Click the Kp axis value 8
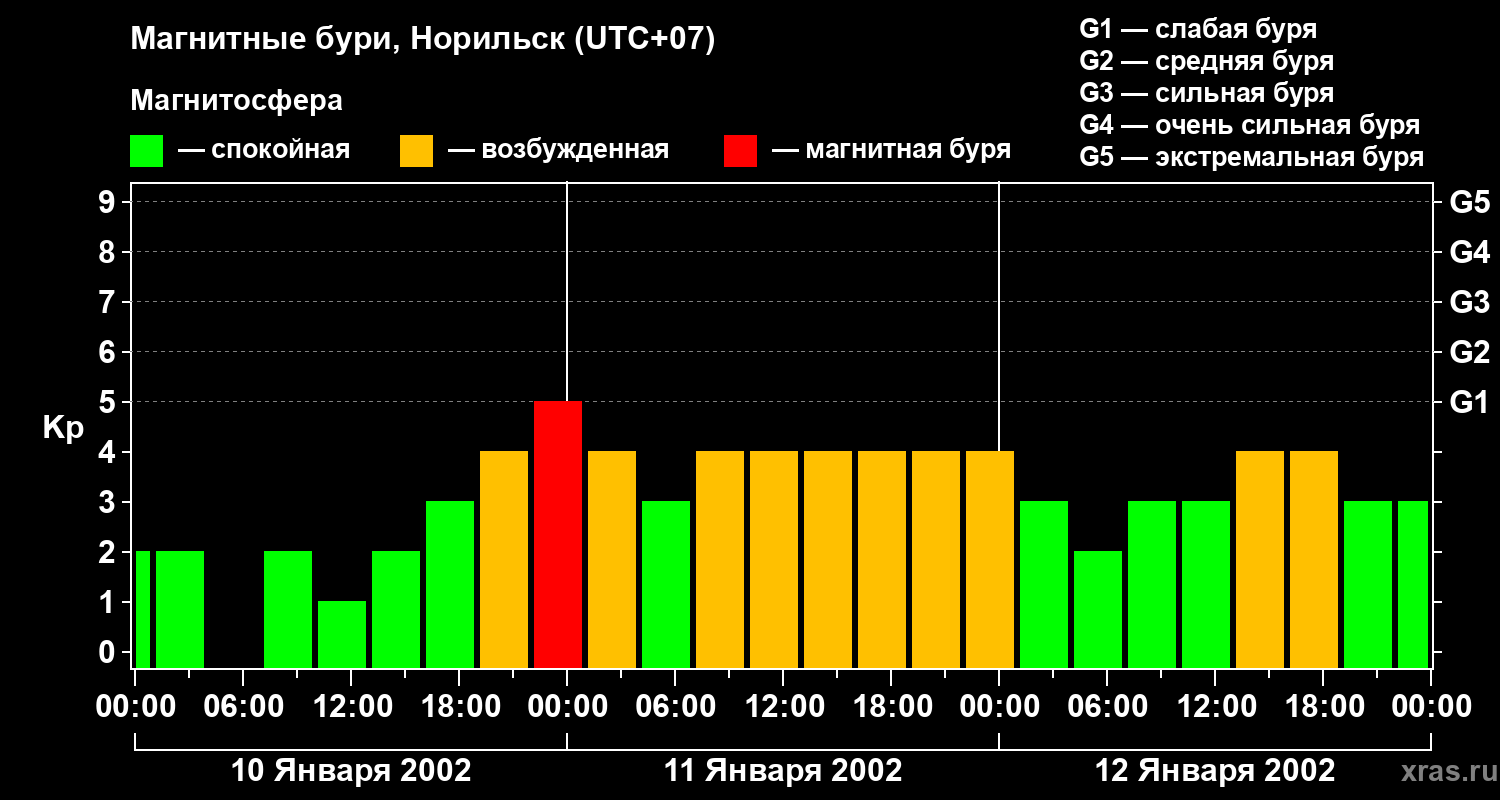Image resolution: width=1500 pixels, height=800 pixels. 109,252
